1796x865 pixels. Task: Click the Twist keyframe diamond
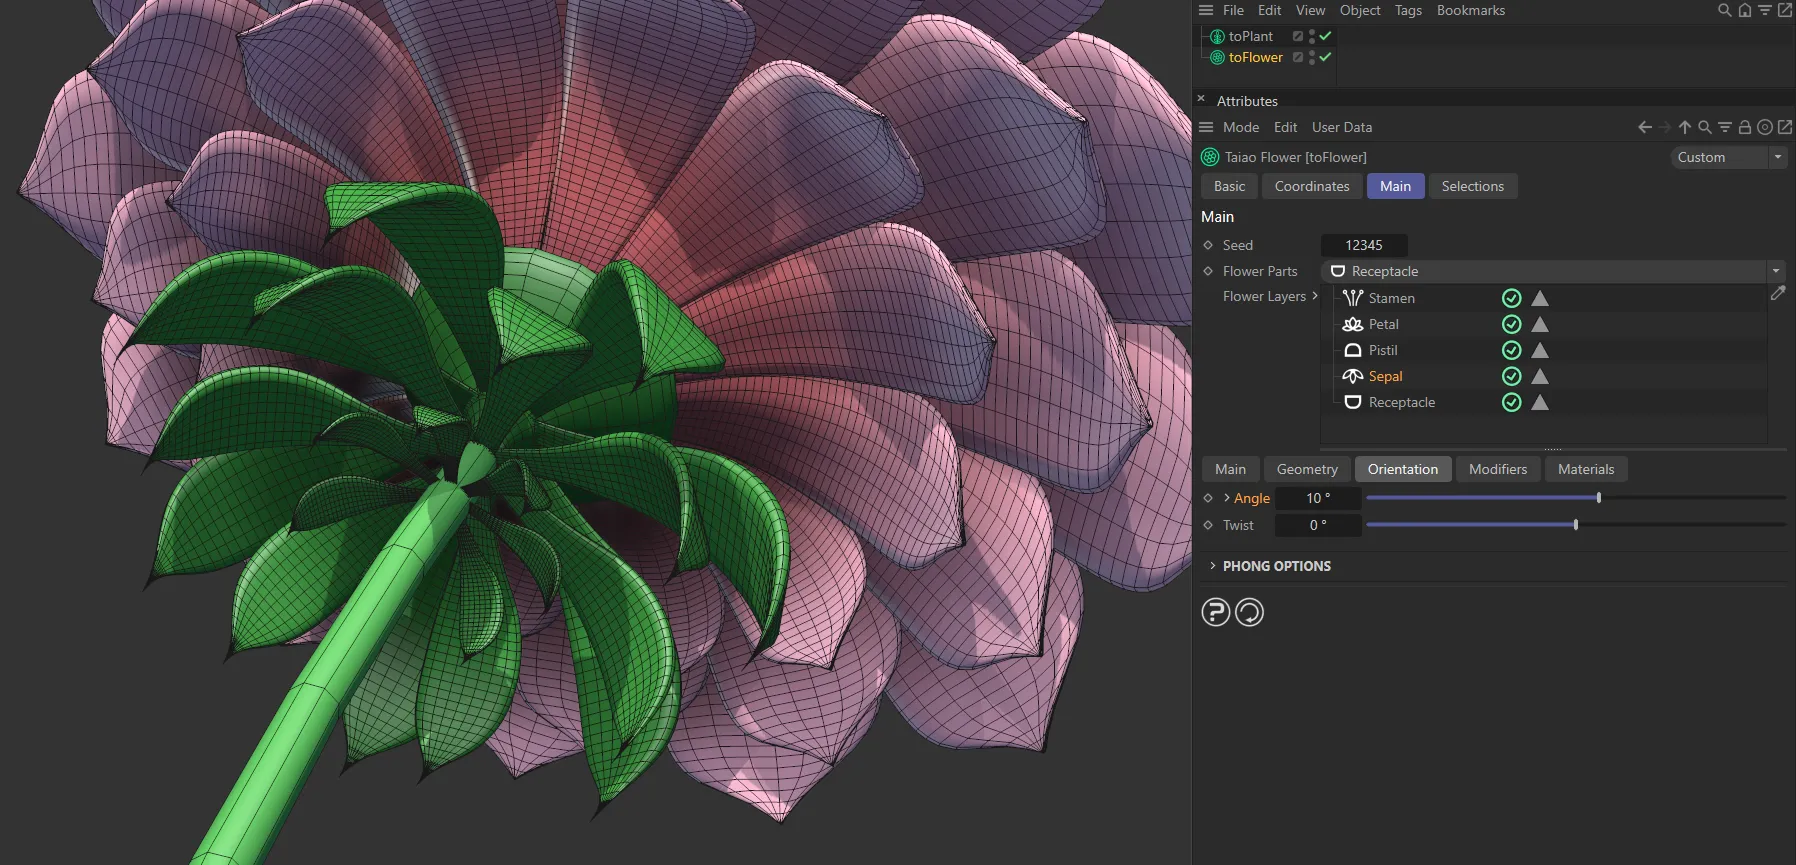pyautogui.click(x=1208, y=525)
